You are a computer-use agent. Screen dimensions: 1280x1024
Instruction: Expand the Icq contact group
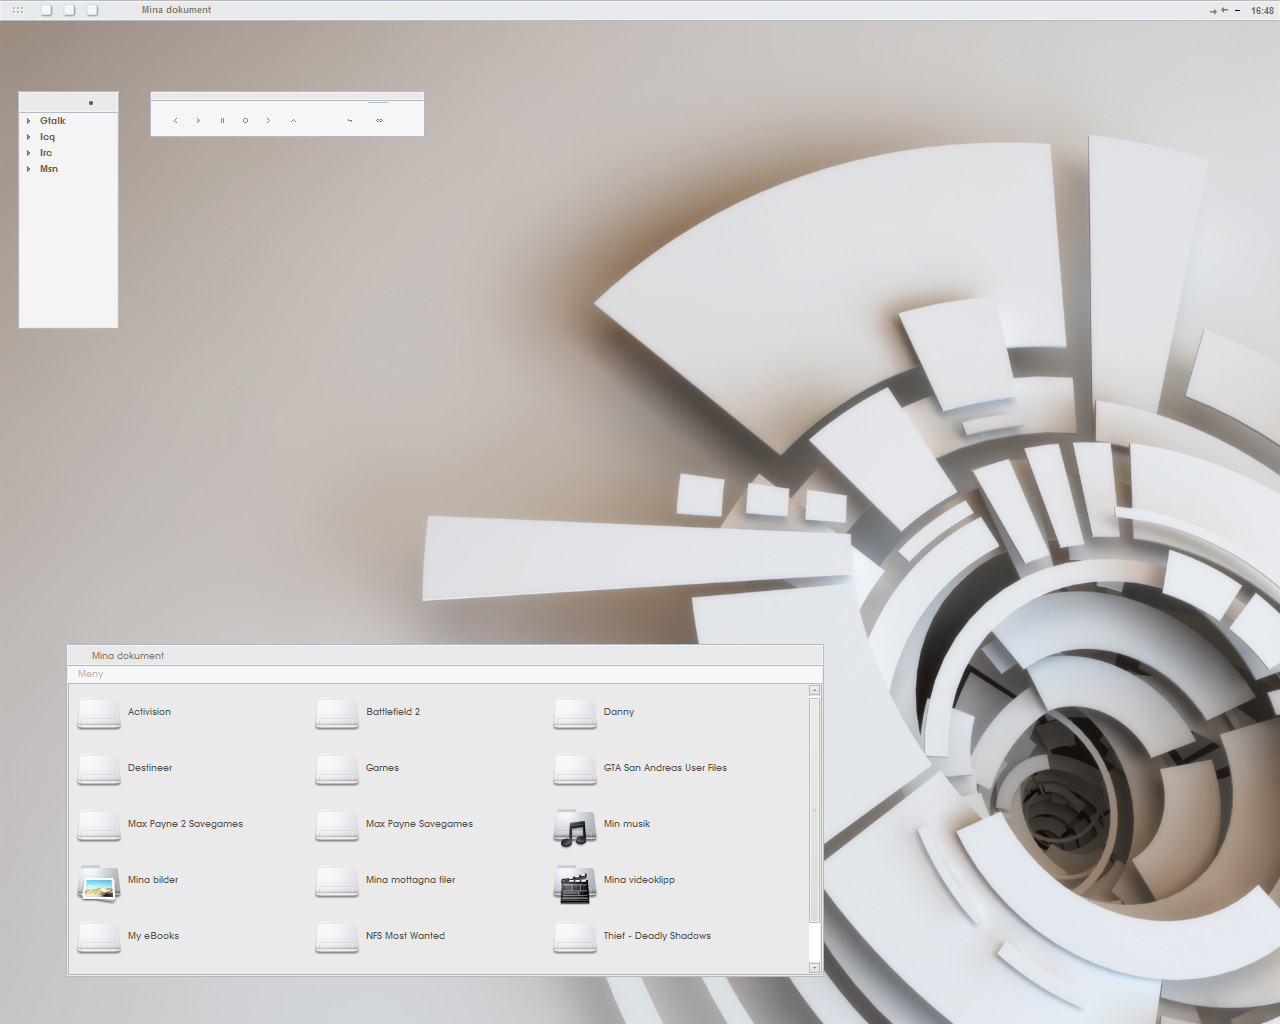[28, 137]
